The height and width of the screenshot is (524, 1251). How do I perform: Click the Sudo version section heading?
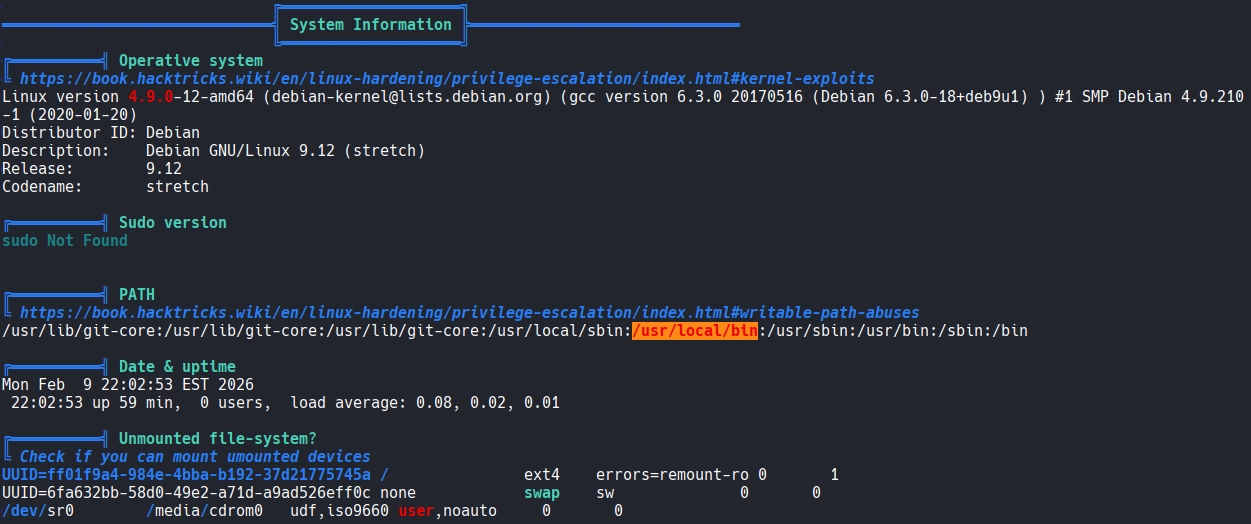172,222
